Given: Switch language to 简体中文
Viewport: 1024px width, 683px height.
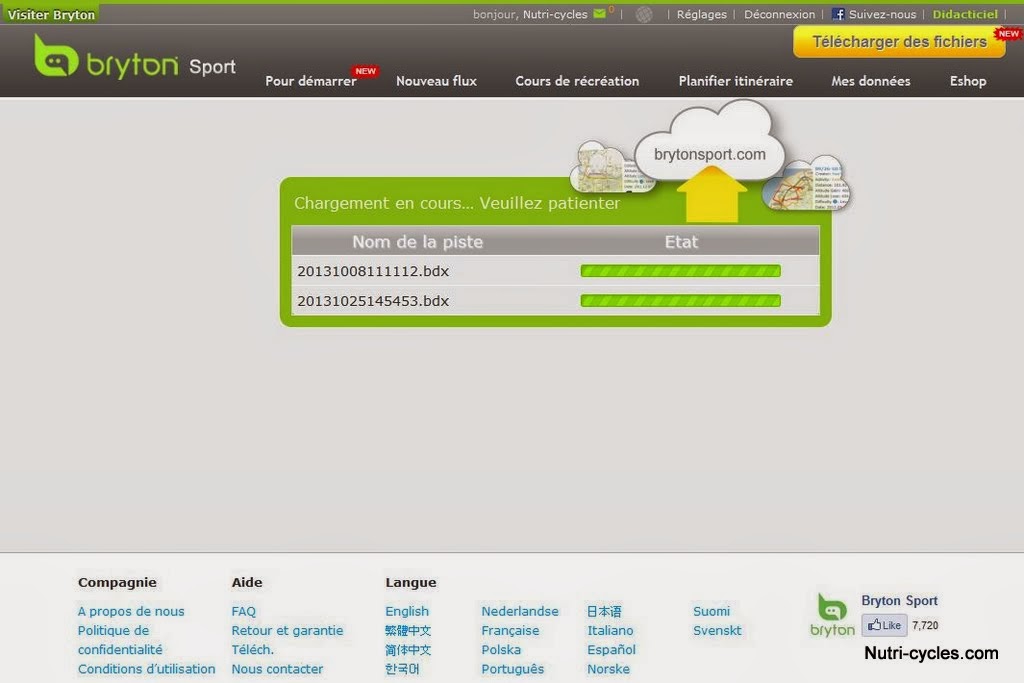Looking at the screenshot, I should tap(408, 650).
